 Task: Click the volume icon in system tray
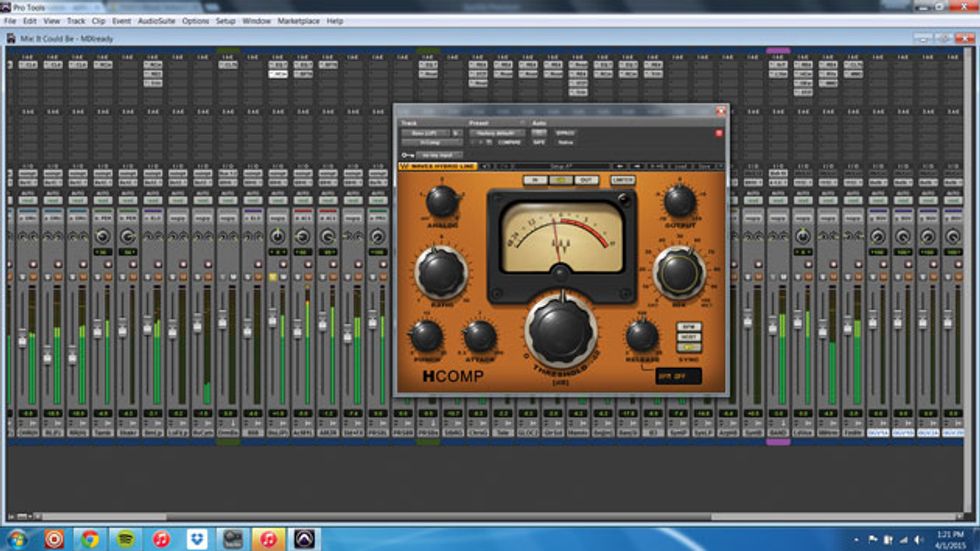tap(919, 539)
